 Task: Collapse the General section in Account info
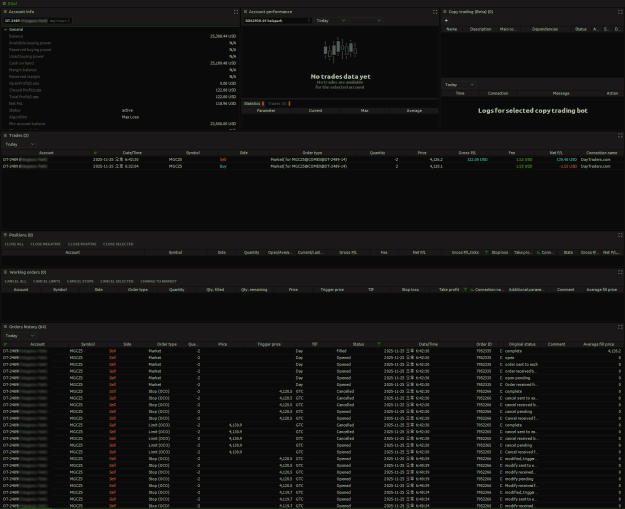[x=6, y=29]
